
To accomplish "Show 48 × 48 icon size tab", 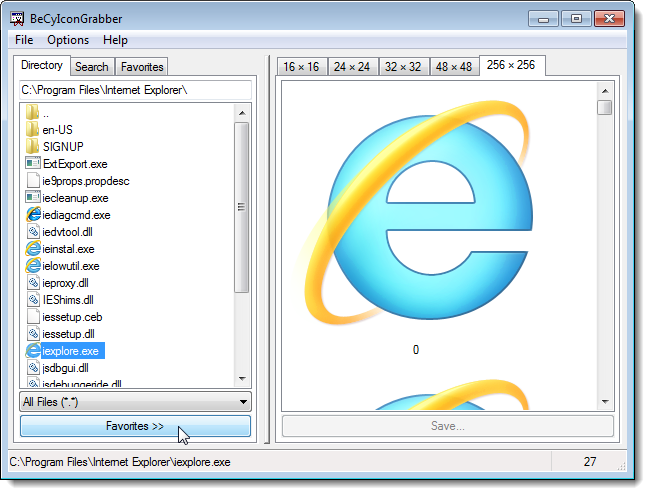I will pos(454,67).
